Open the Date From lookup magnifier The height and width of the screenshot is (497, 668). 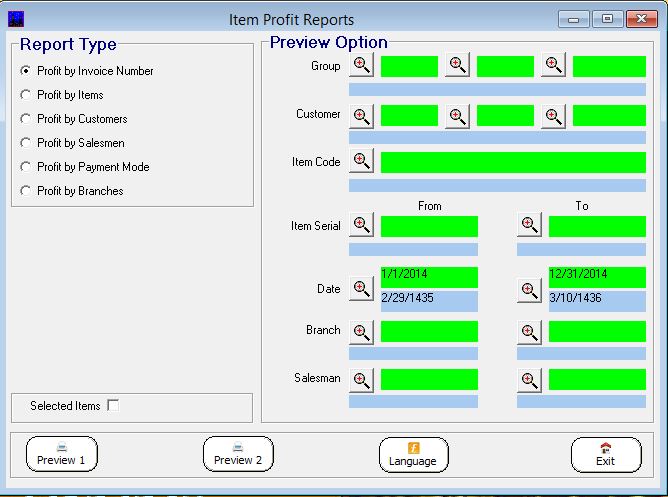click(361, 290)
